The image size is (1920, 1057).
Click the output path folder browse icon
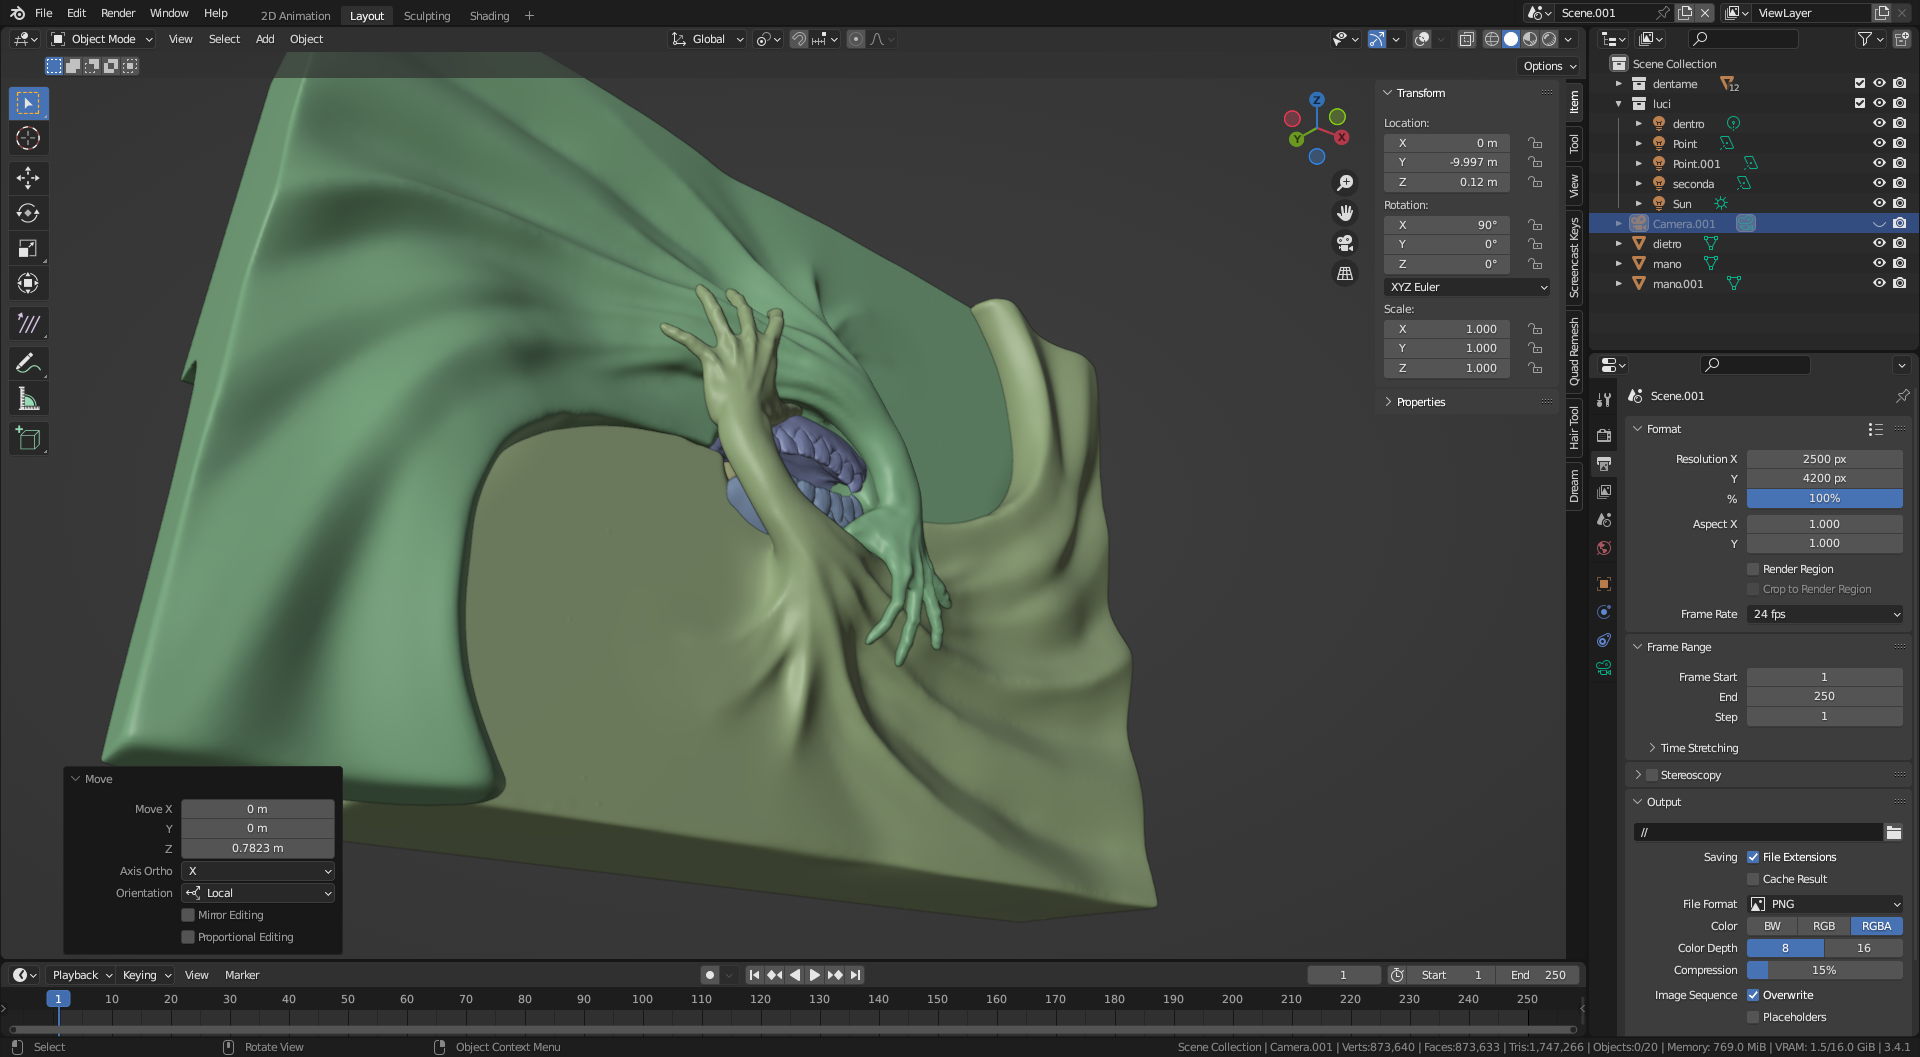[x=1893, y=832]
